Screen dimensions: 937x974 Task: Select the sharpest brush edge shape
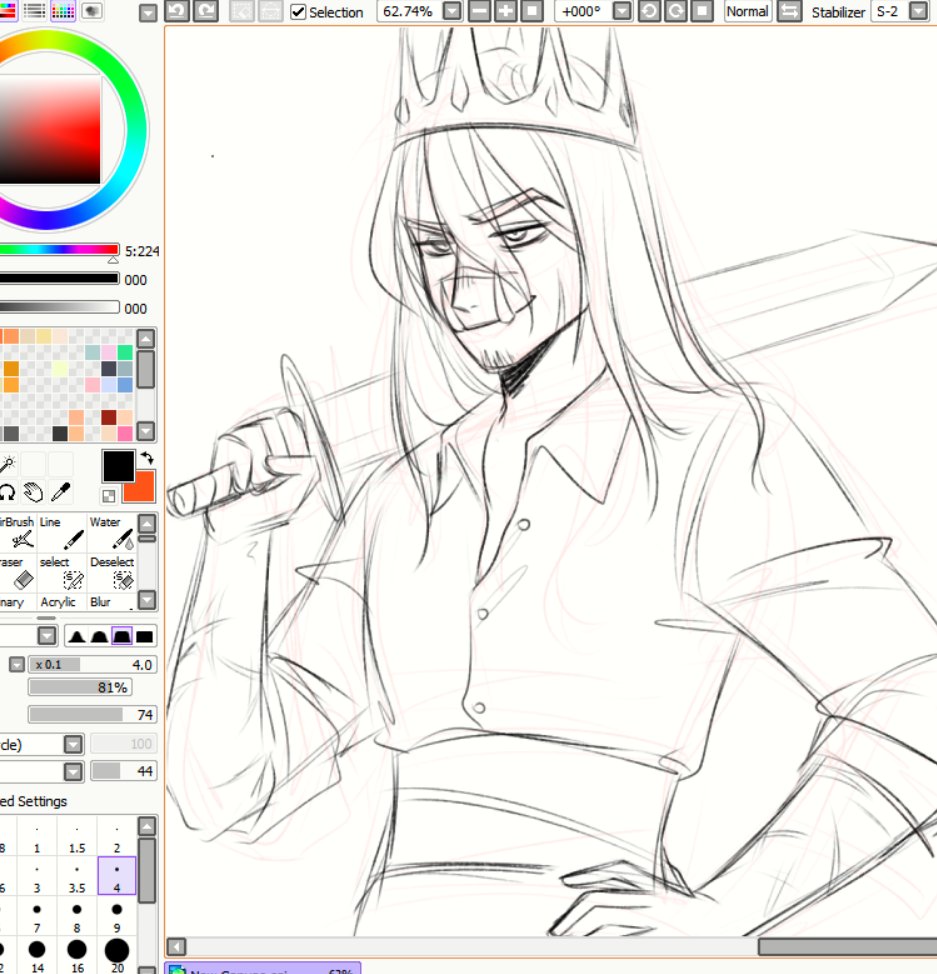(x=77, y=636)
